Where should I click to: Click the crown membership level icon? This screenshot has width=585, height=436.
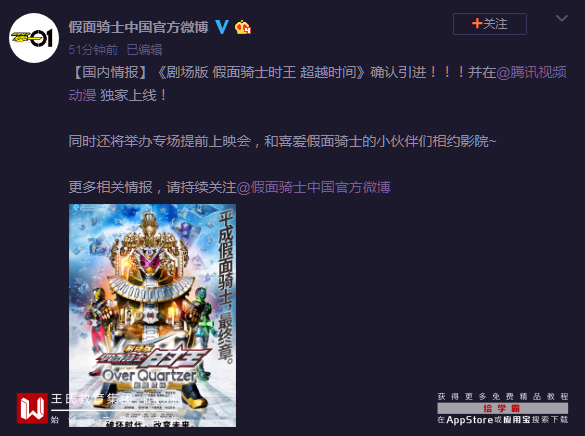point(243,27)
